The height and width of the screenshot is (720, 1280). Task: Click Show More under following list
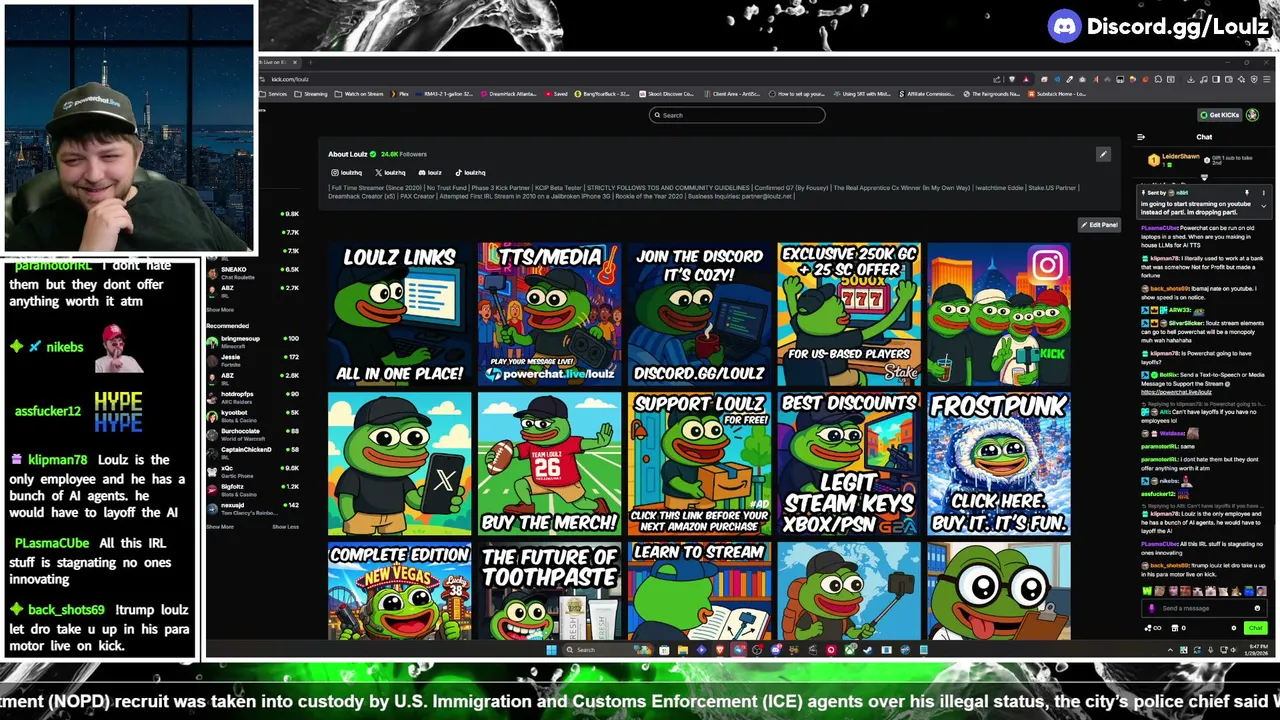(220, 310)
